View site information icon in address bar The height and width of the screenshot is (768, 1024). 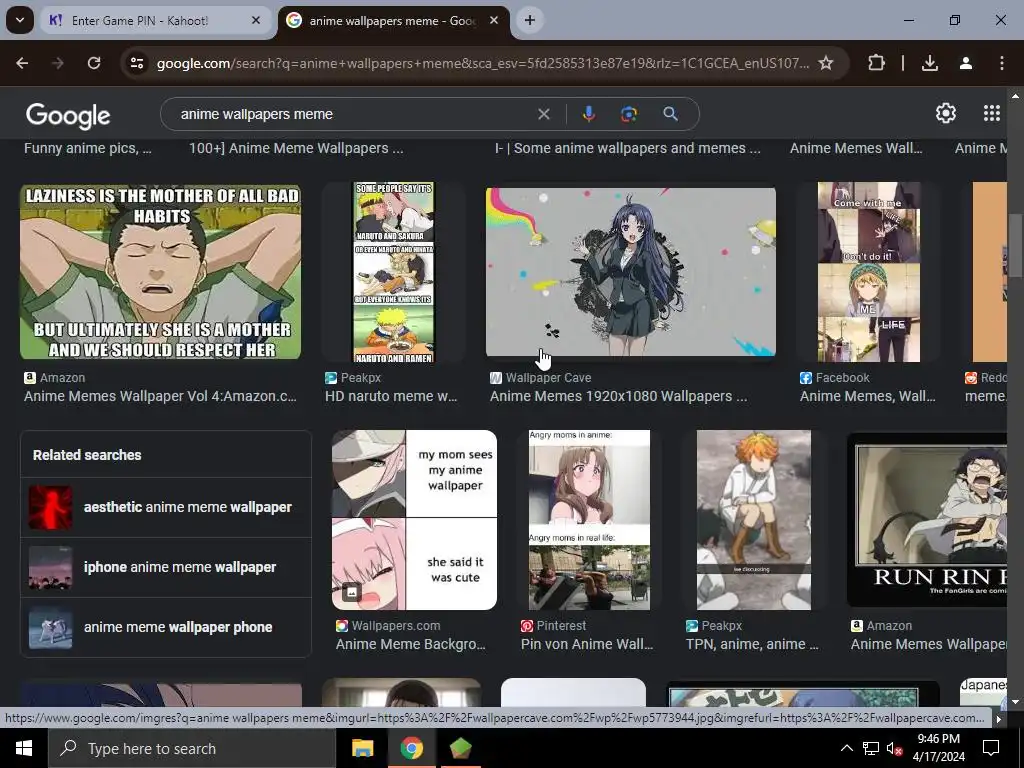tap(137, 63)
